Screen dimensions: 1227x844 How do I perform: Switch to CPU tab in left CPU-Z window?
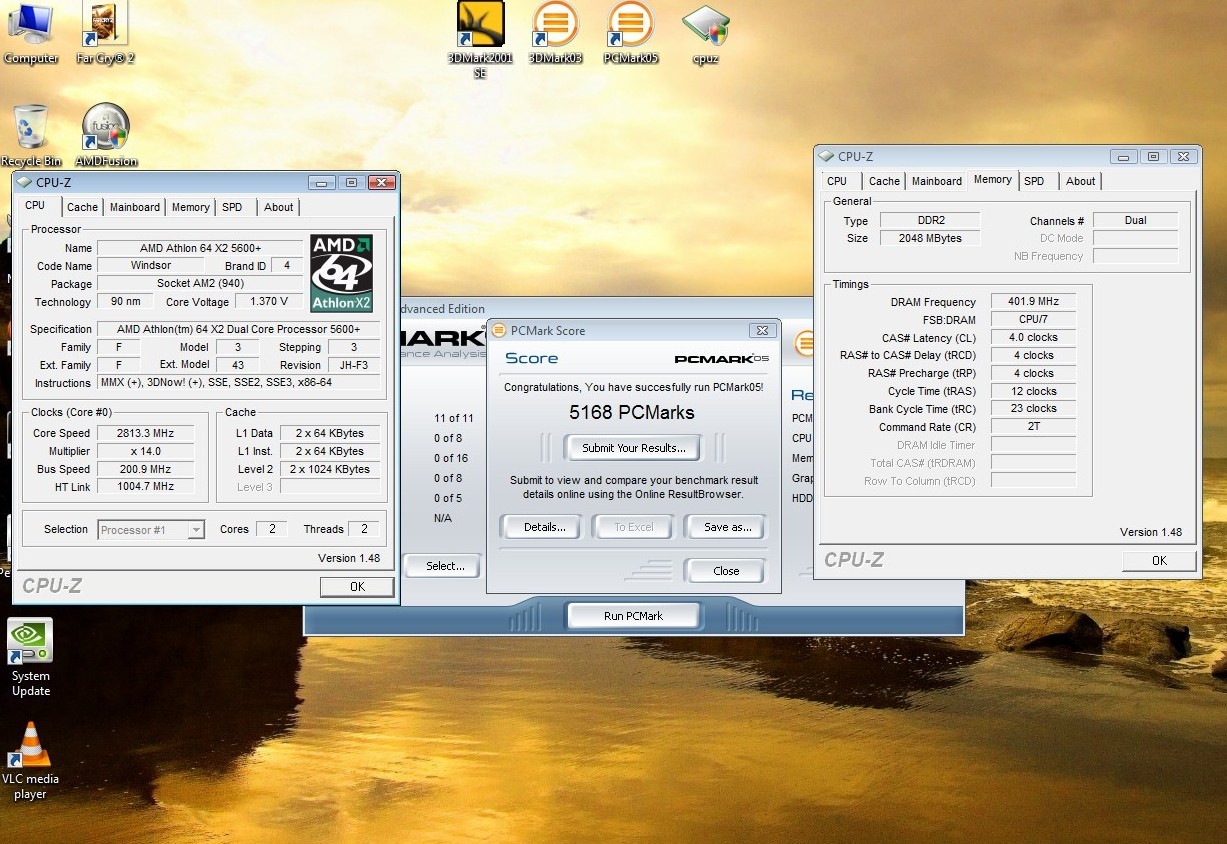(x=35, y=205)
